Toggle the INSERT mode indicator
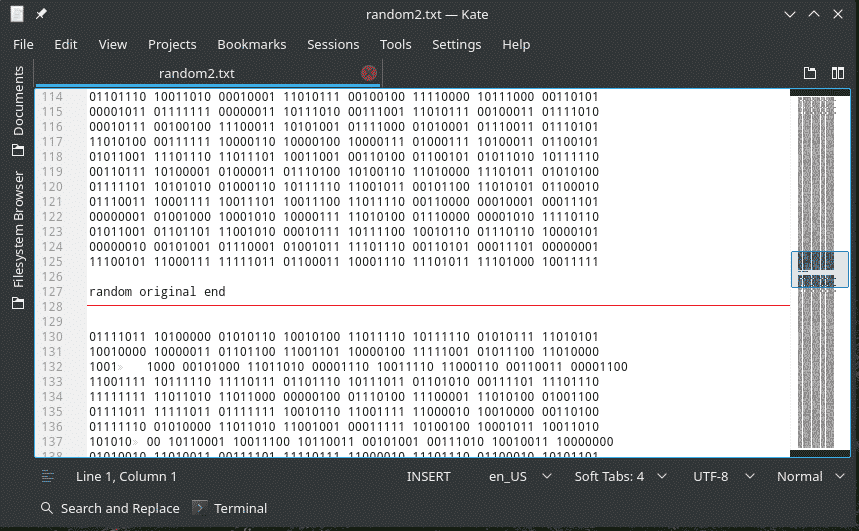Image resolution: width=859 pixels, height=531 pixels. (x=428, y=477)
